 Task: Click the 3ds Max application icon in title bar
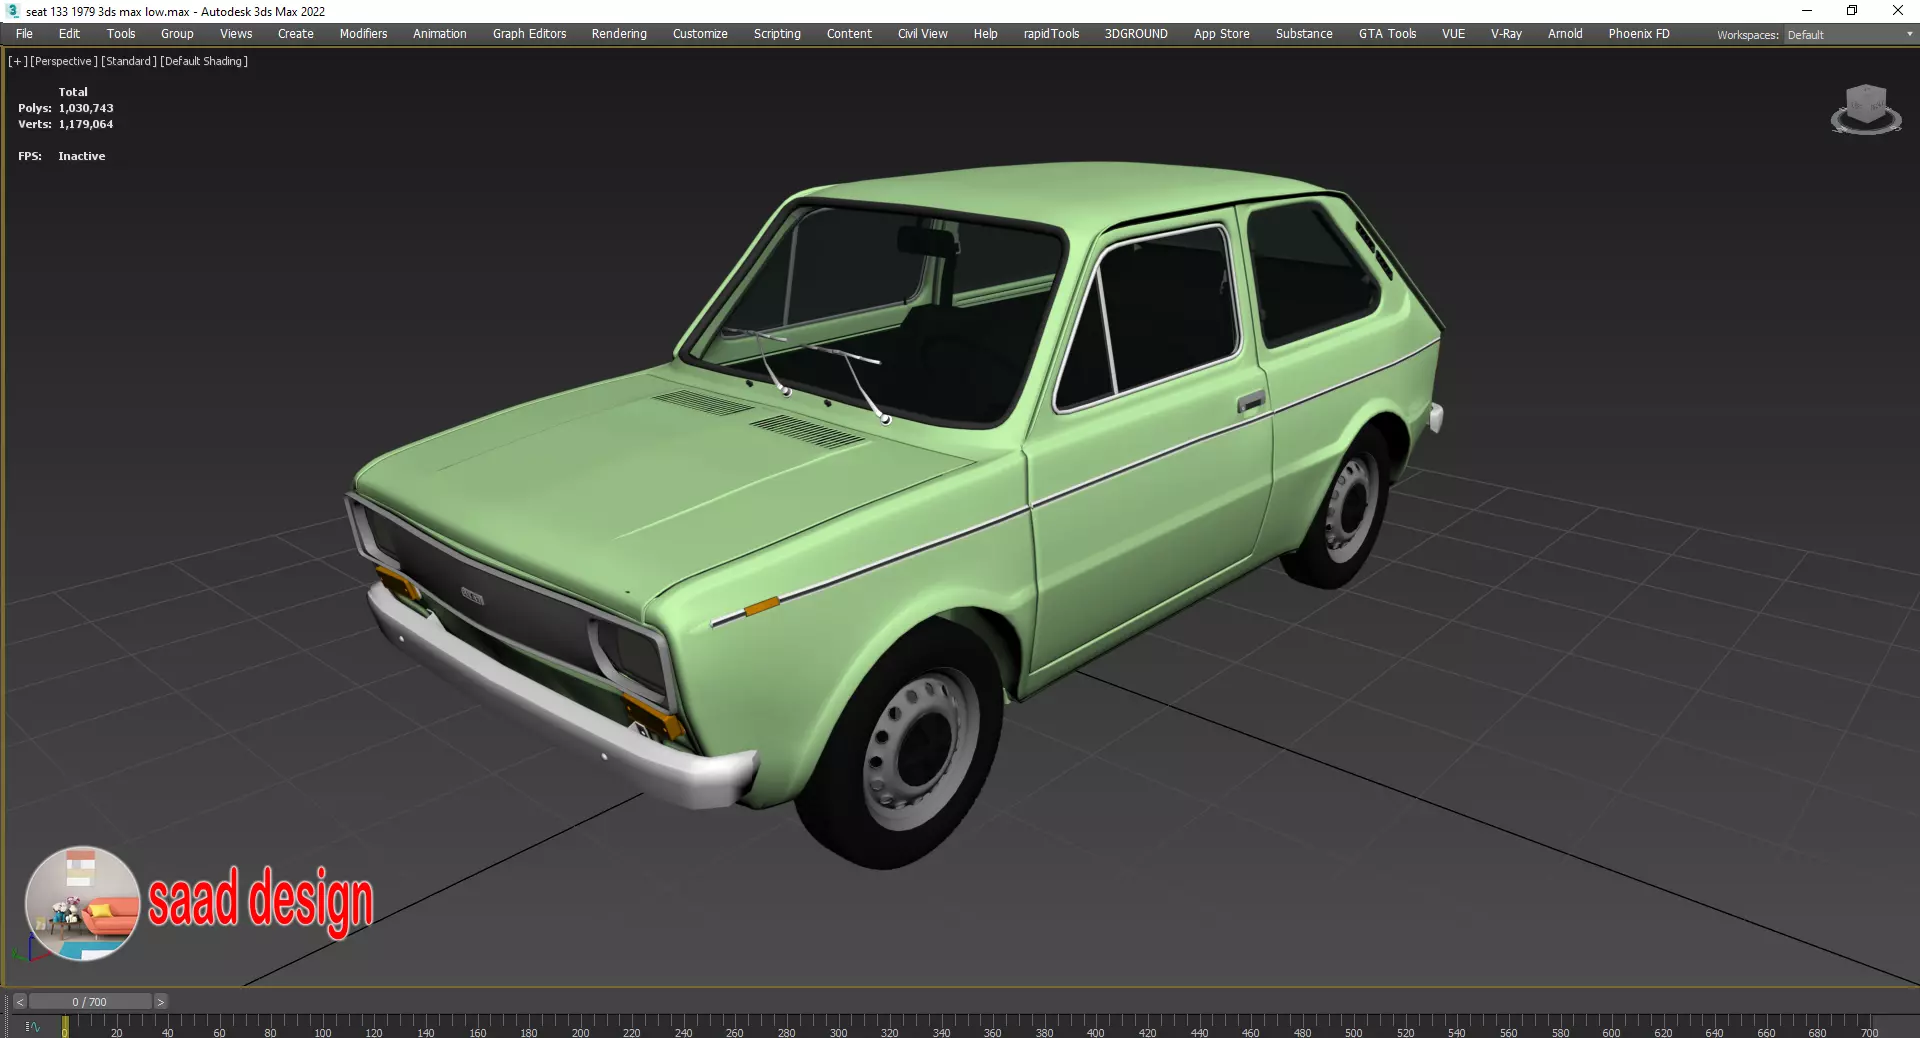pyautogui.click(x=13, y=11)
